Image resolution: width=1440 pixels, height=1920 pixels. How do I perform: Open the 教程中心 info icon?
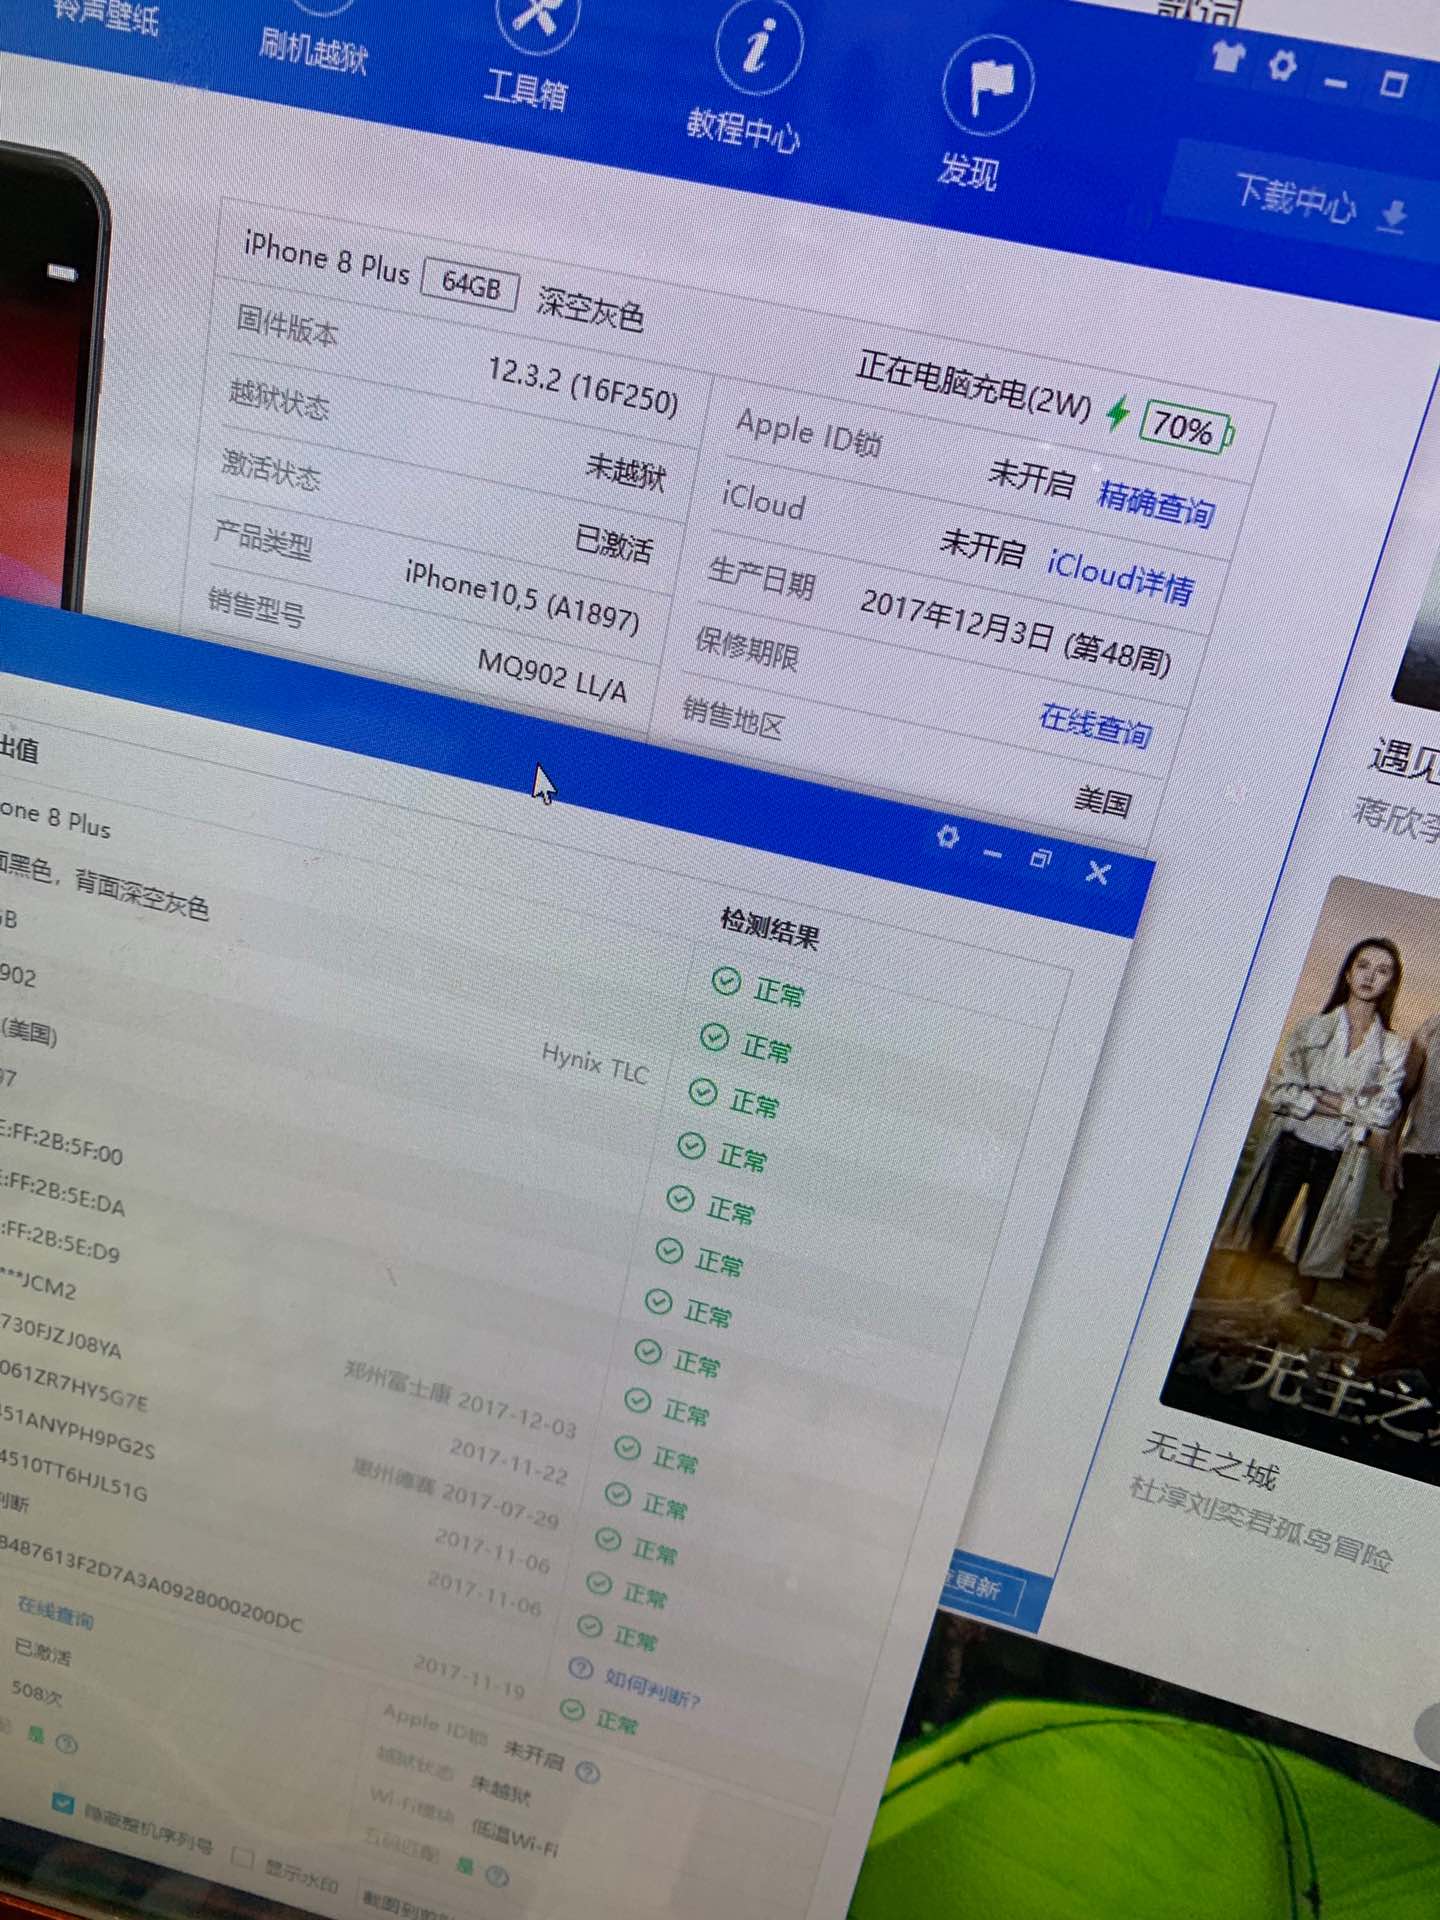point(760,45)
